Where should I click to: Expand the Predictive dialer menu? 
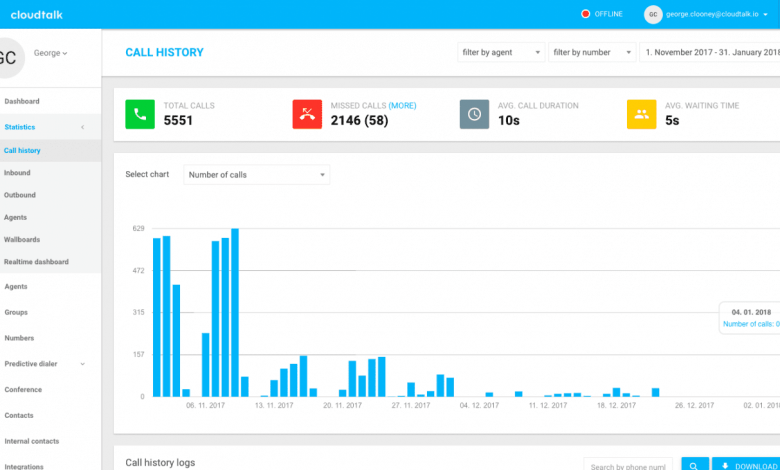click(x=82, y=364)
